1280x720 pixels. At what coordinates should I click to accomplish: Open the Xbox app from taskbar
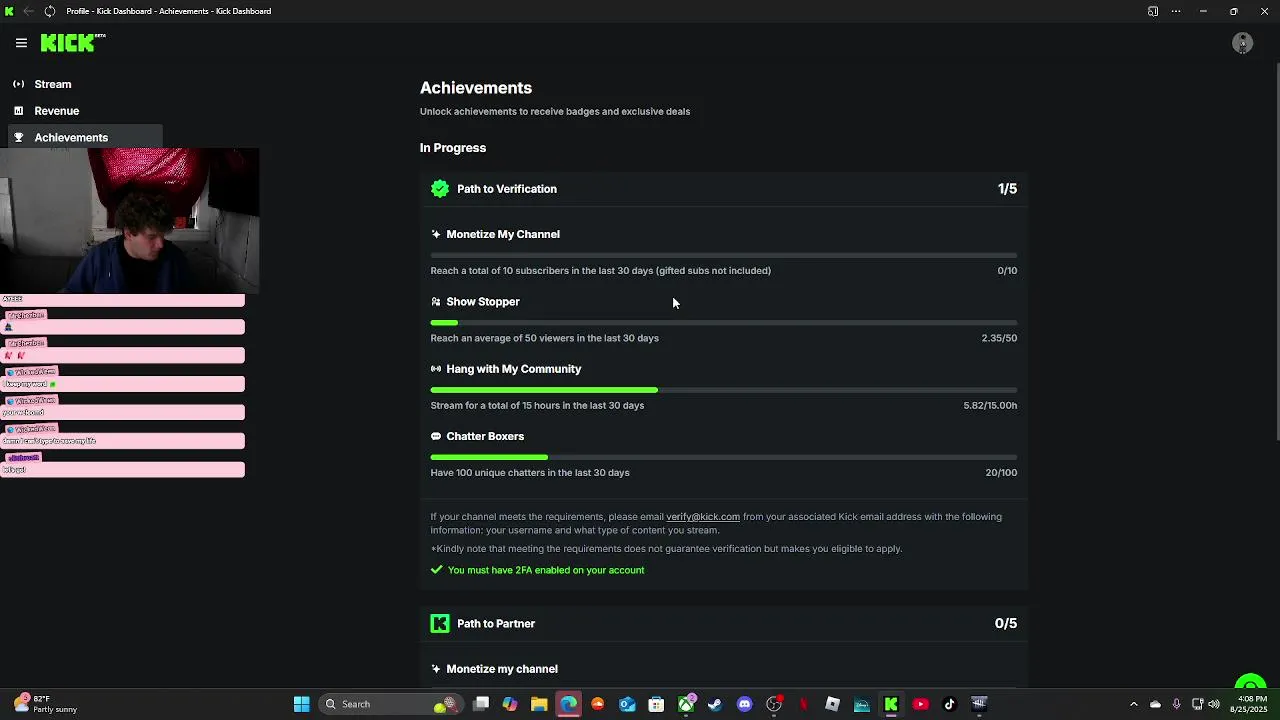coord(686,704)
